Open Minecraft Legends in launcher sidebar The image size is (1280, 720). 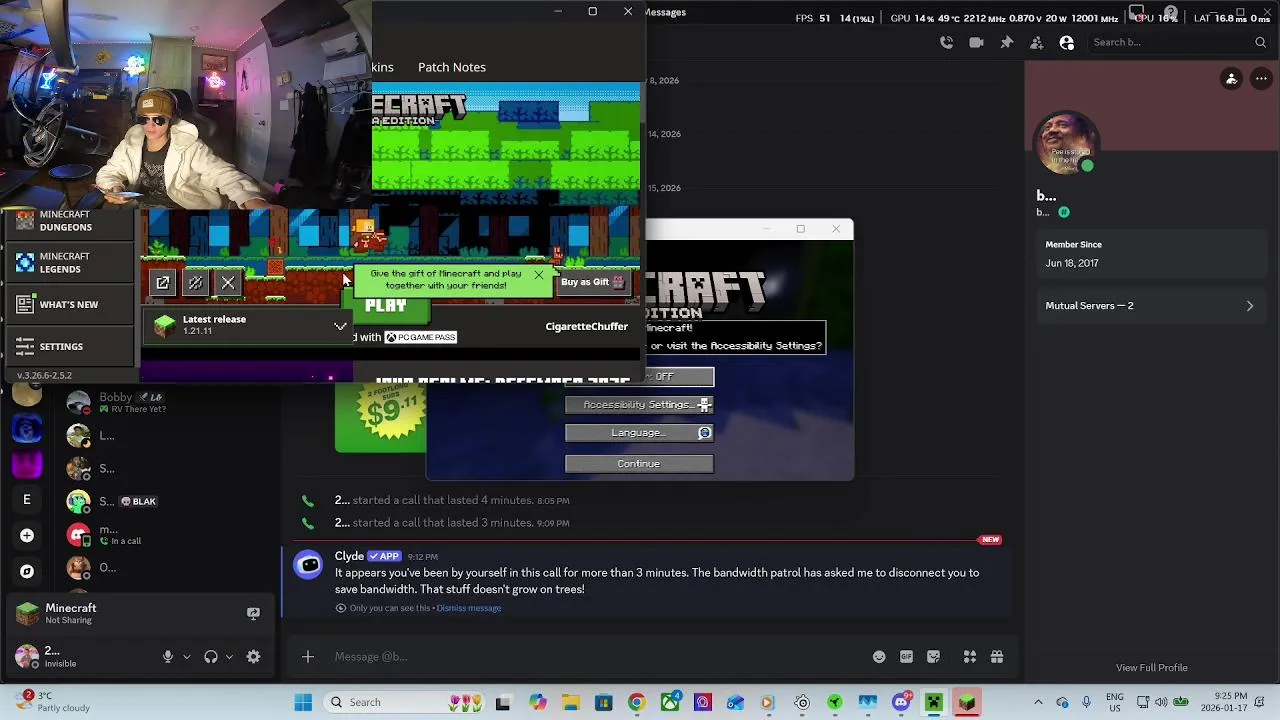click(68, 263)
